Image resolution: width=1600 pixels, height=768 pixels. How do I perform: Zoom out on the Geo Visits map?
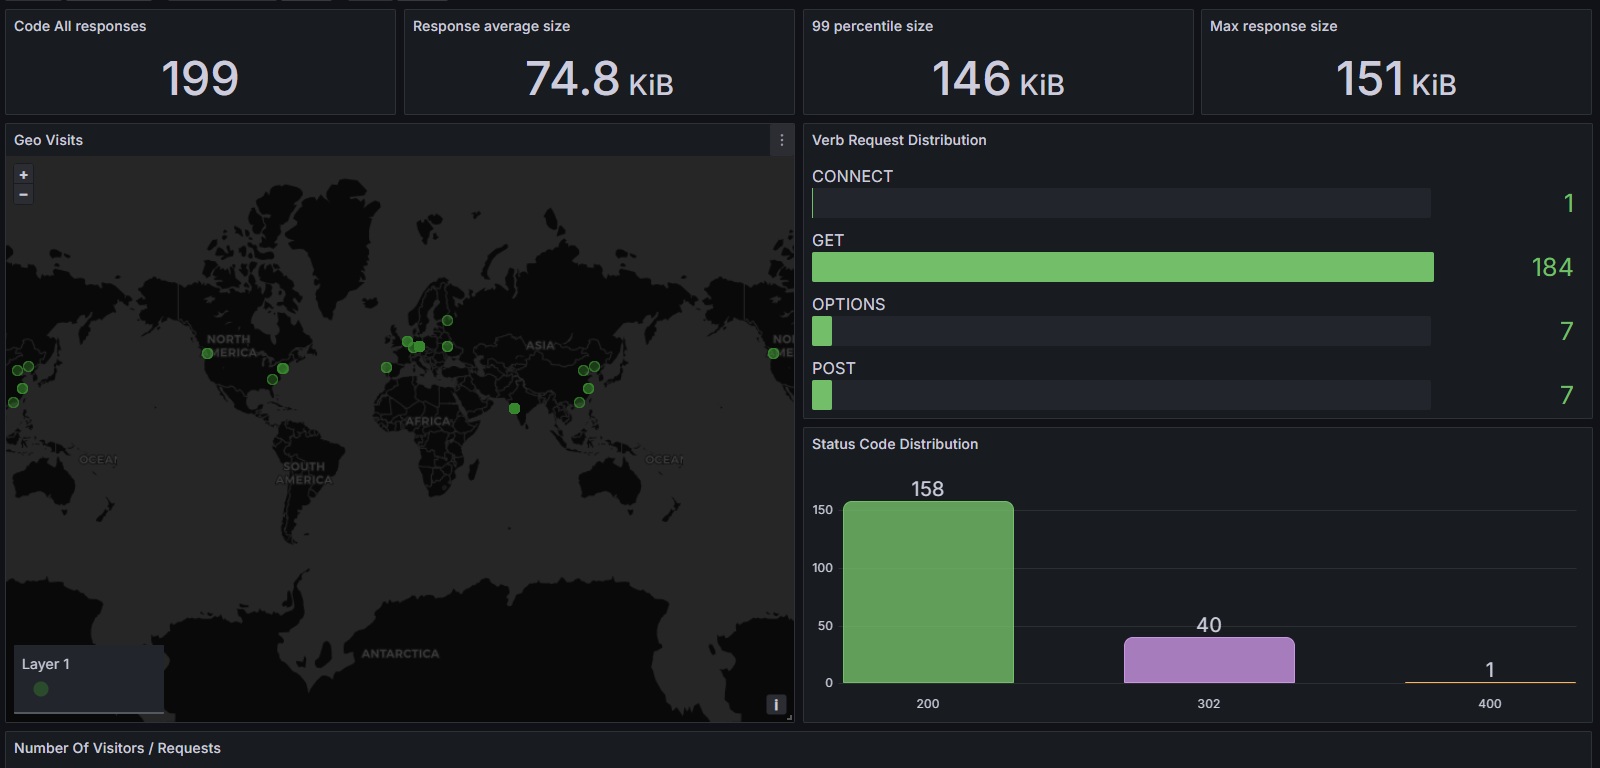pyautogui.click(x=24, y=194)
